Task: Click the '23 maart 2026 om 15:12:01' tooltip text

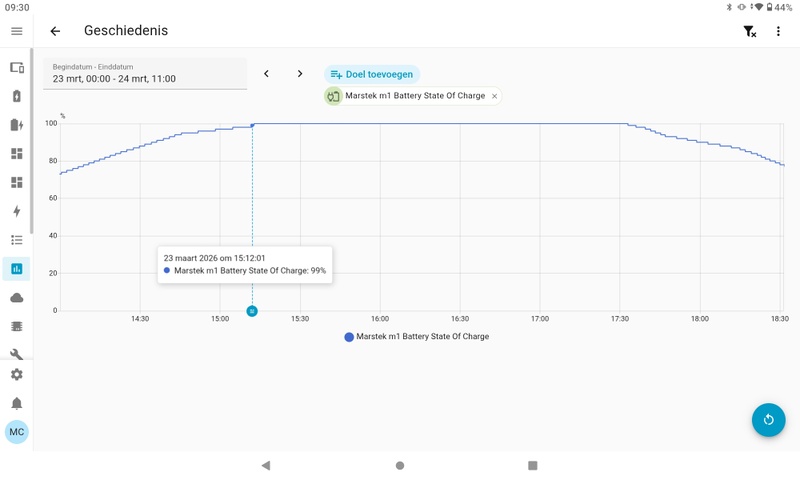Action: tap(214, 258)
